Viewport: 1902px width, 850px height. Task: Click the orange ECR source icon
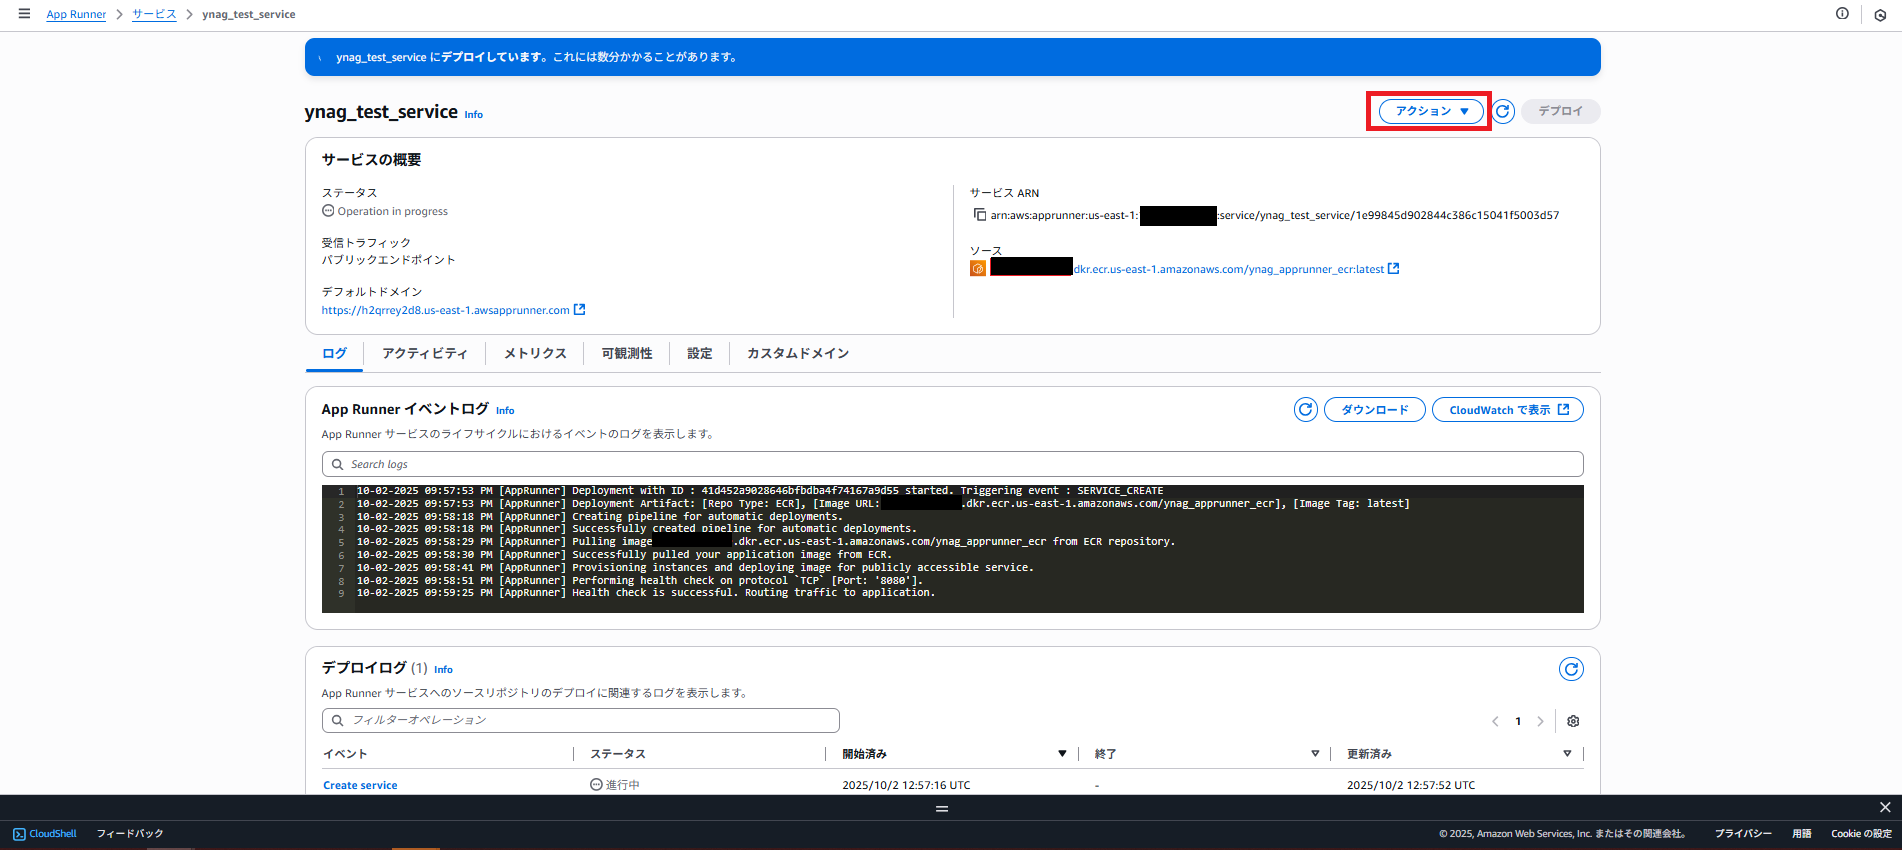[978, 269]
